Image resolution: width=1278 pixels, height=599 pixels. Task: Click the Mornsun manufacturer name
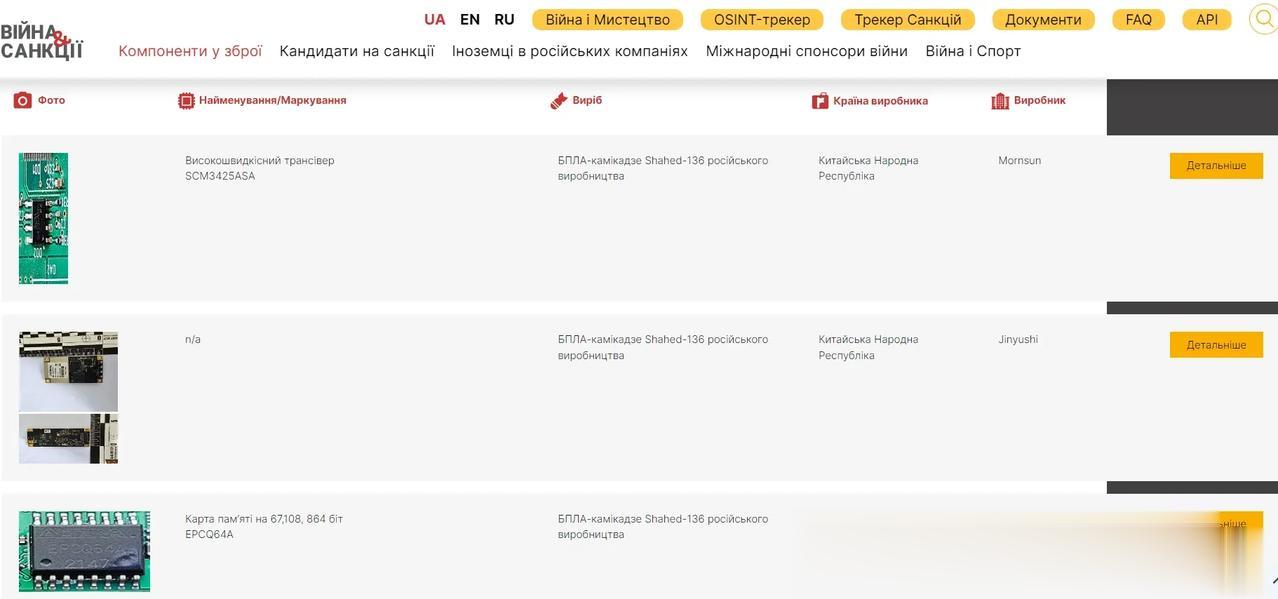(1019, 161)
